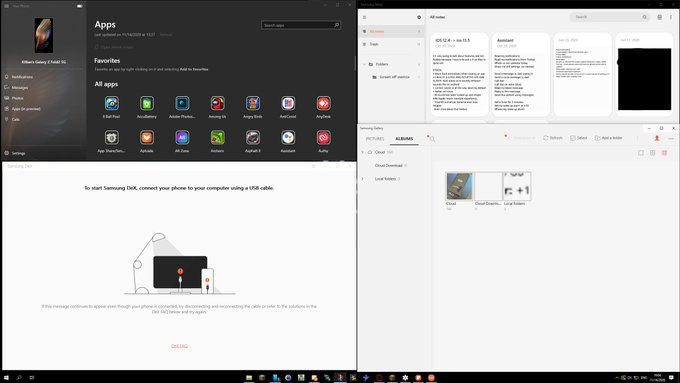Viewport: 680px width, 383px height.
Task: Click the Samsung Notes search field
Action: [x=609, y=17]
